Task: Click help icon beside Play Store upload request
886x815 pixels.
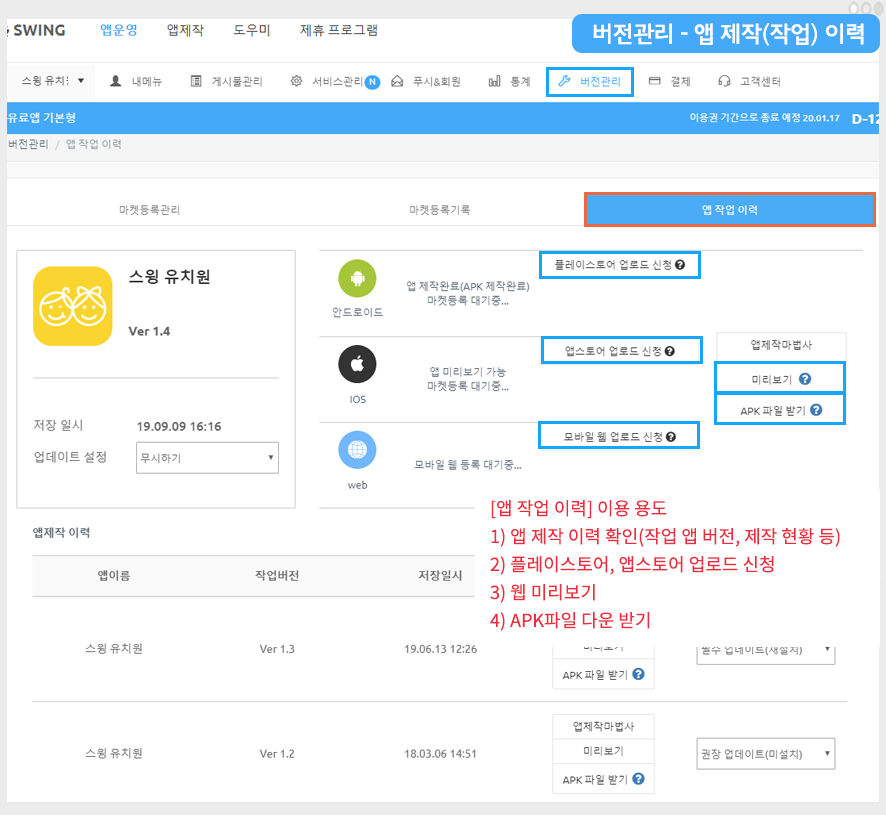Action: click(680, 265)
